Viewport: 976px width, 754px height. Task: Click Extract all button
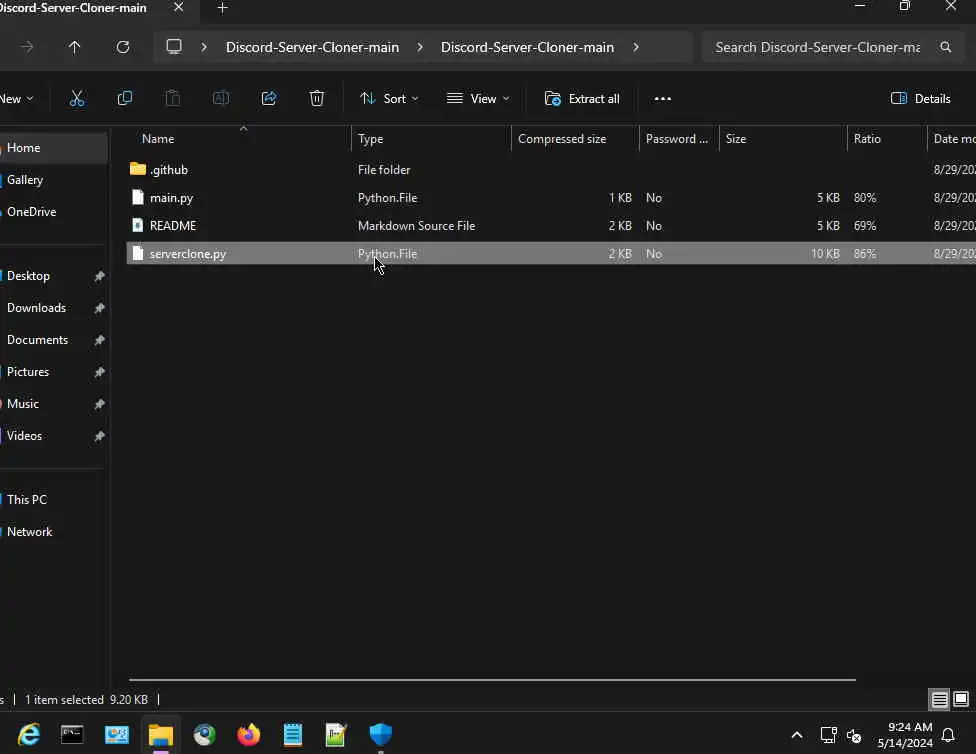tap(582, 98)
